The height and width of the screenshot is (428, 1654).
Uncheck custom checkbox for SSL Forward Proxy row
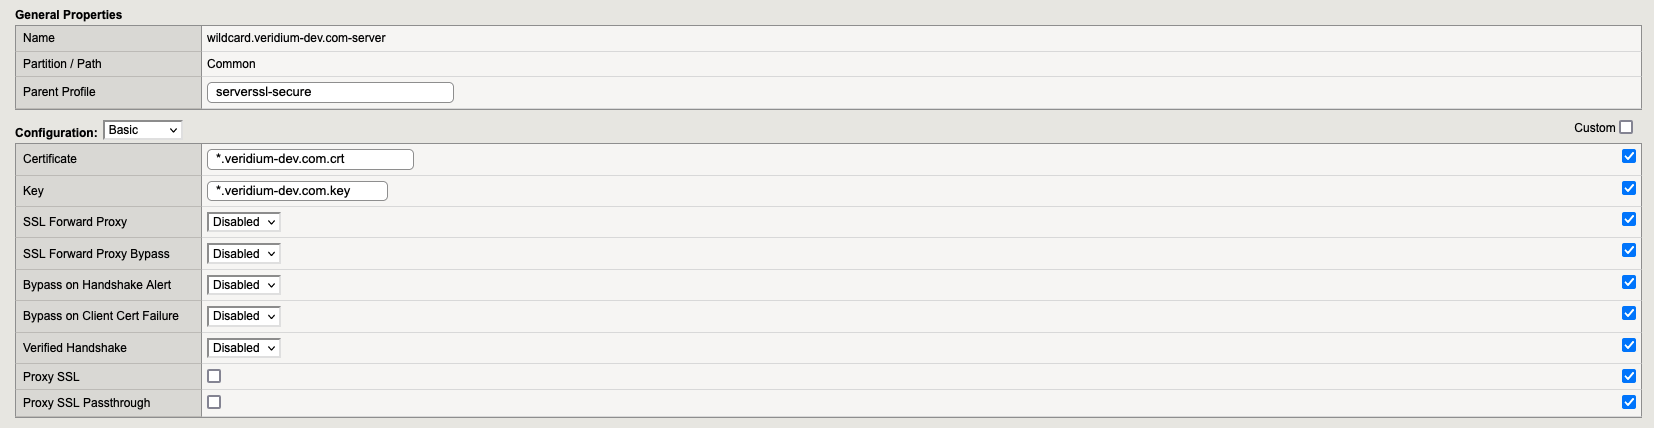pos(1629,219)
